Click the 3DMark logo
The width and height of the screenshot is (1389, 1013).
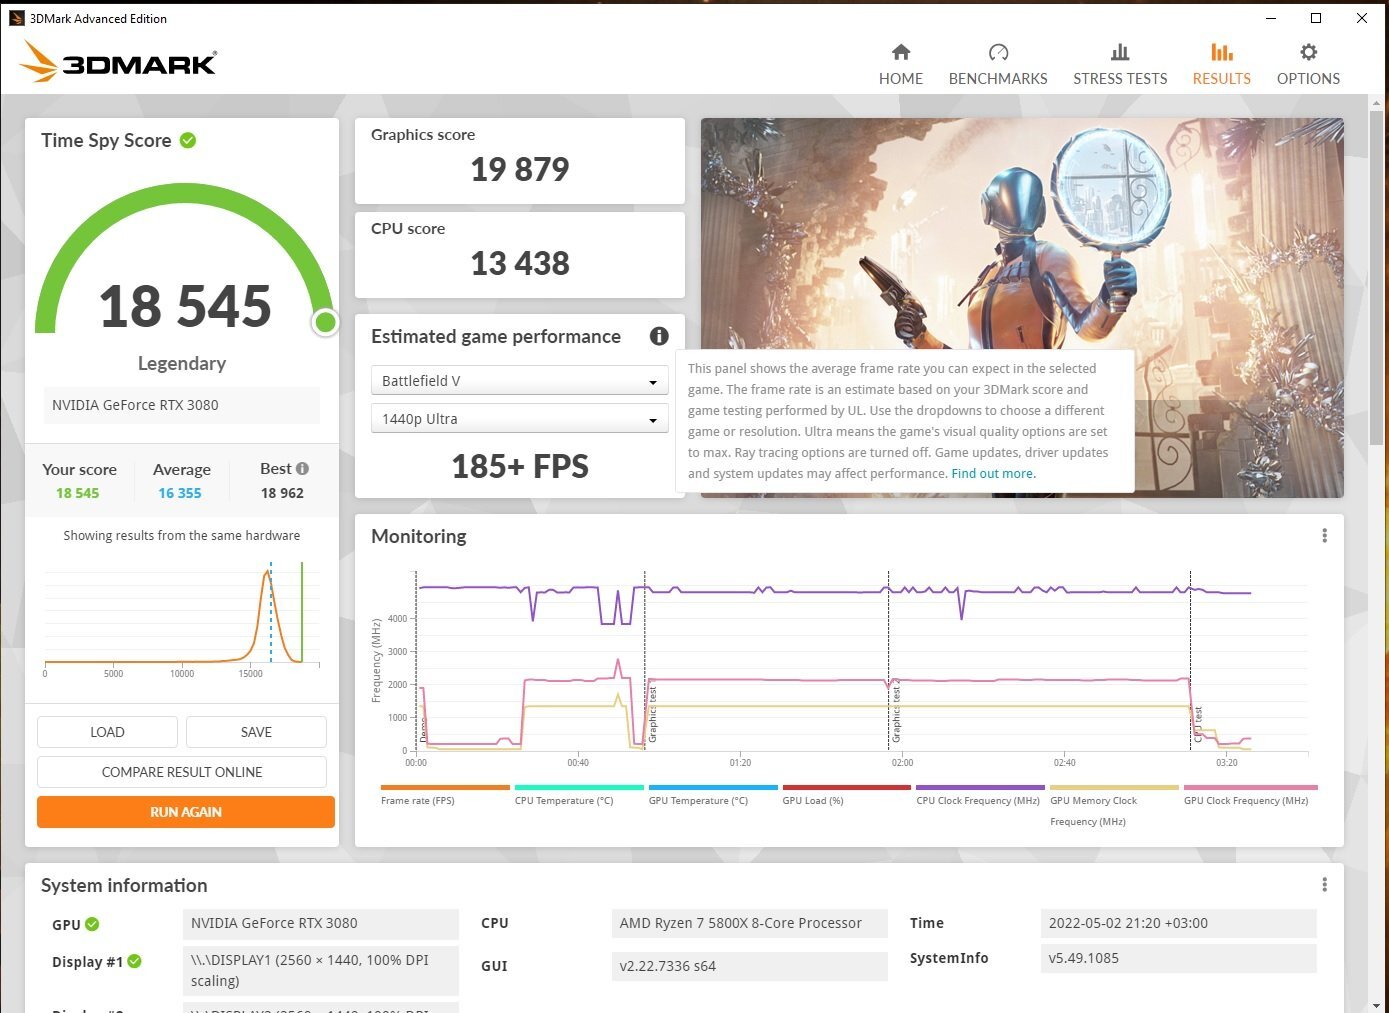tap(119, 62)
